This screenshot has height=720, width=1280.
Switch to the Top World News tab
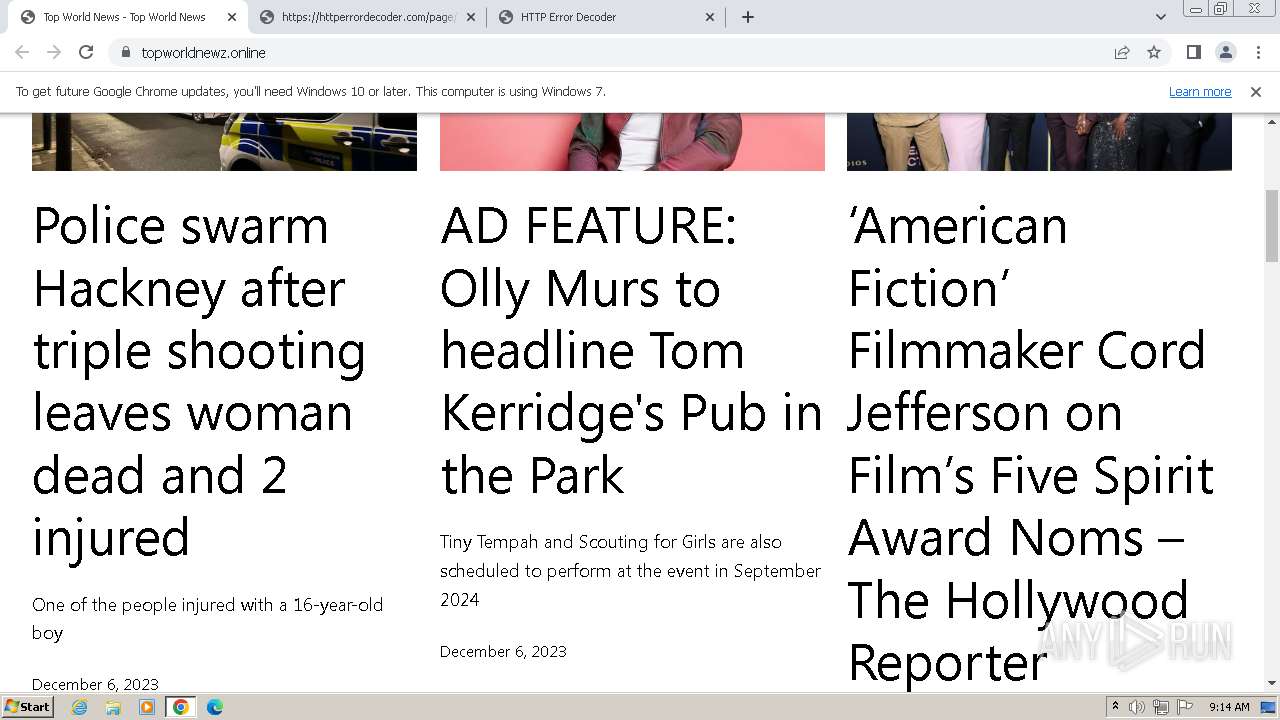coord(128,17)
